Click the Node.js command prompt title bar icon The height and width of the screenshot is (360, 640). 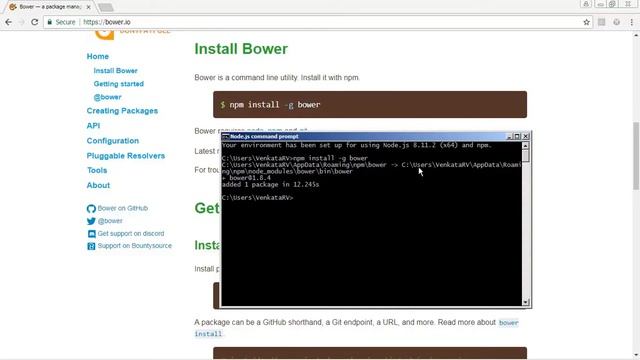click(x=225, y=136)
